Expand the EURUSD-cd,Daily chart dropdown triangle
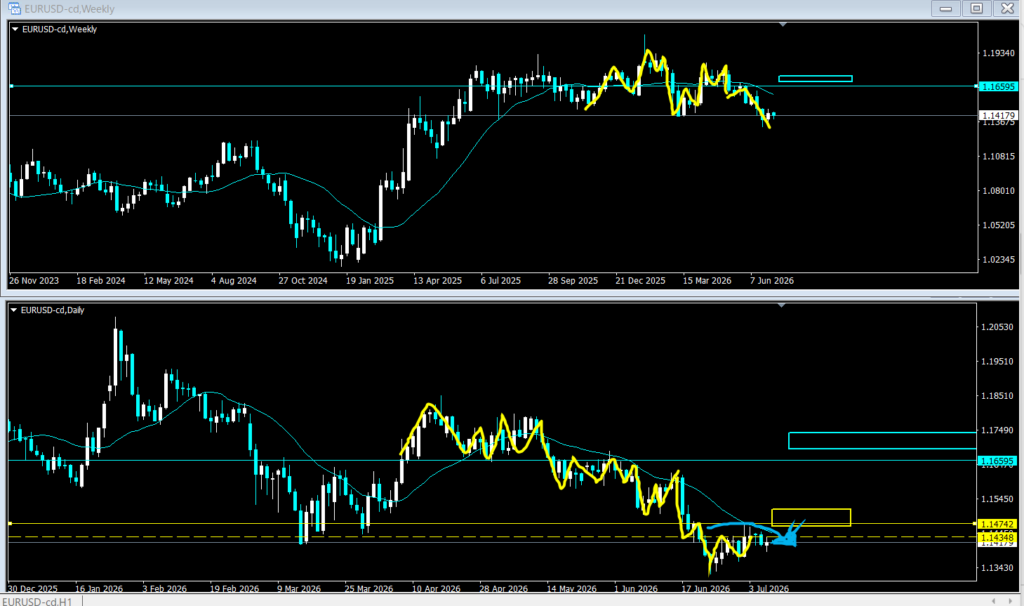The image size is (1024, 606). tap(14, 310)
